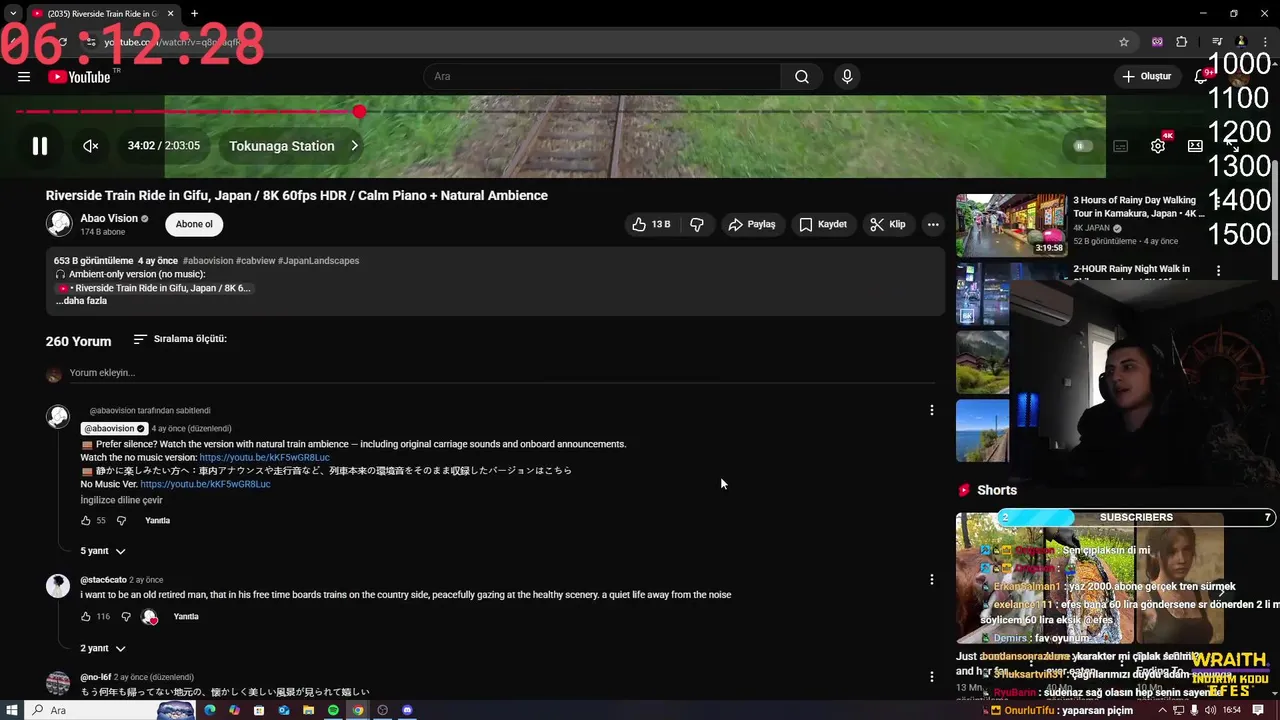1280x720 pixels.
Task: Open the Chrome tab search dropdown
Action: pyautogui.click(x=12, y=14)
